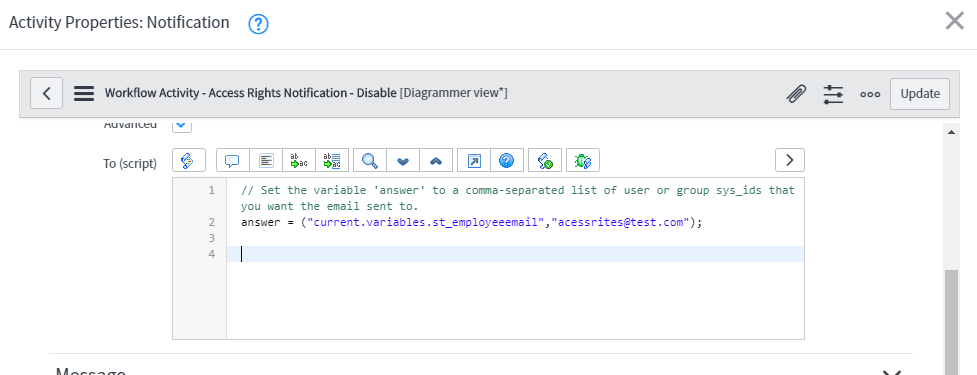The height and width of the screenshot is (375, 977).
Task: Open personalize form sliders icon
Action: click(x=833, y=94)
